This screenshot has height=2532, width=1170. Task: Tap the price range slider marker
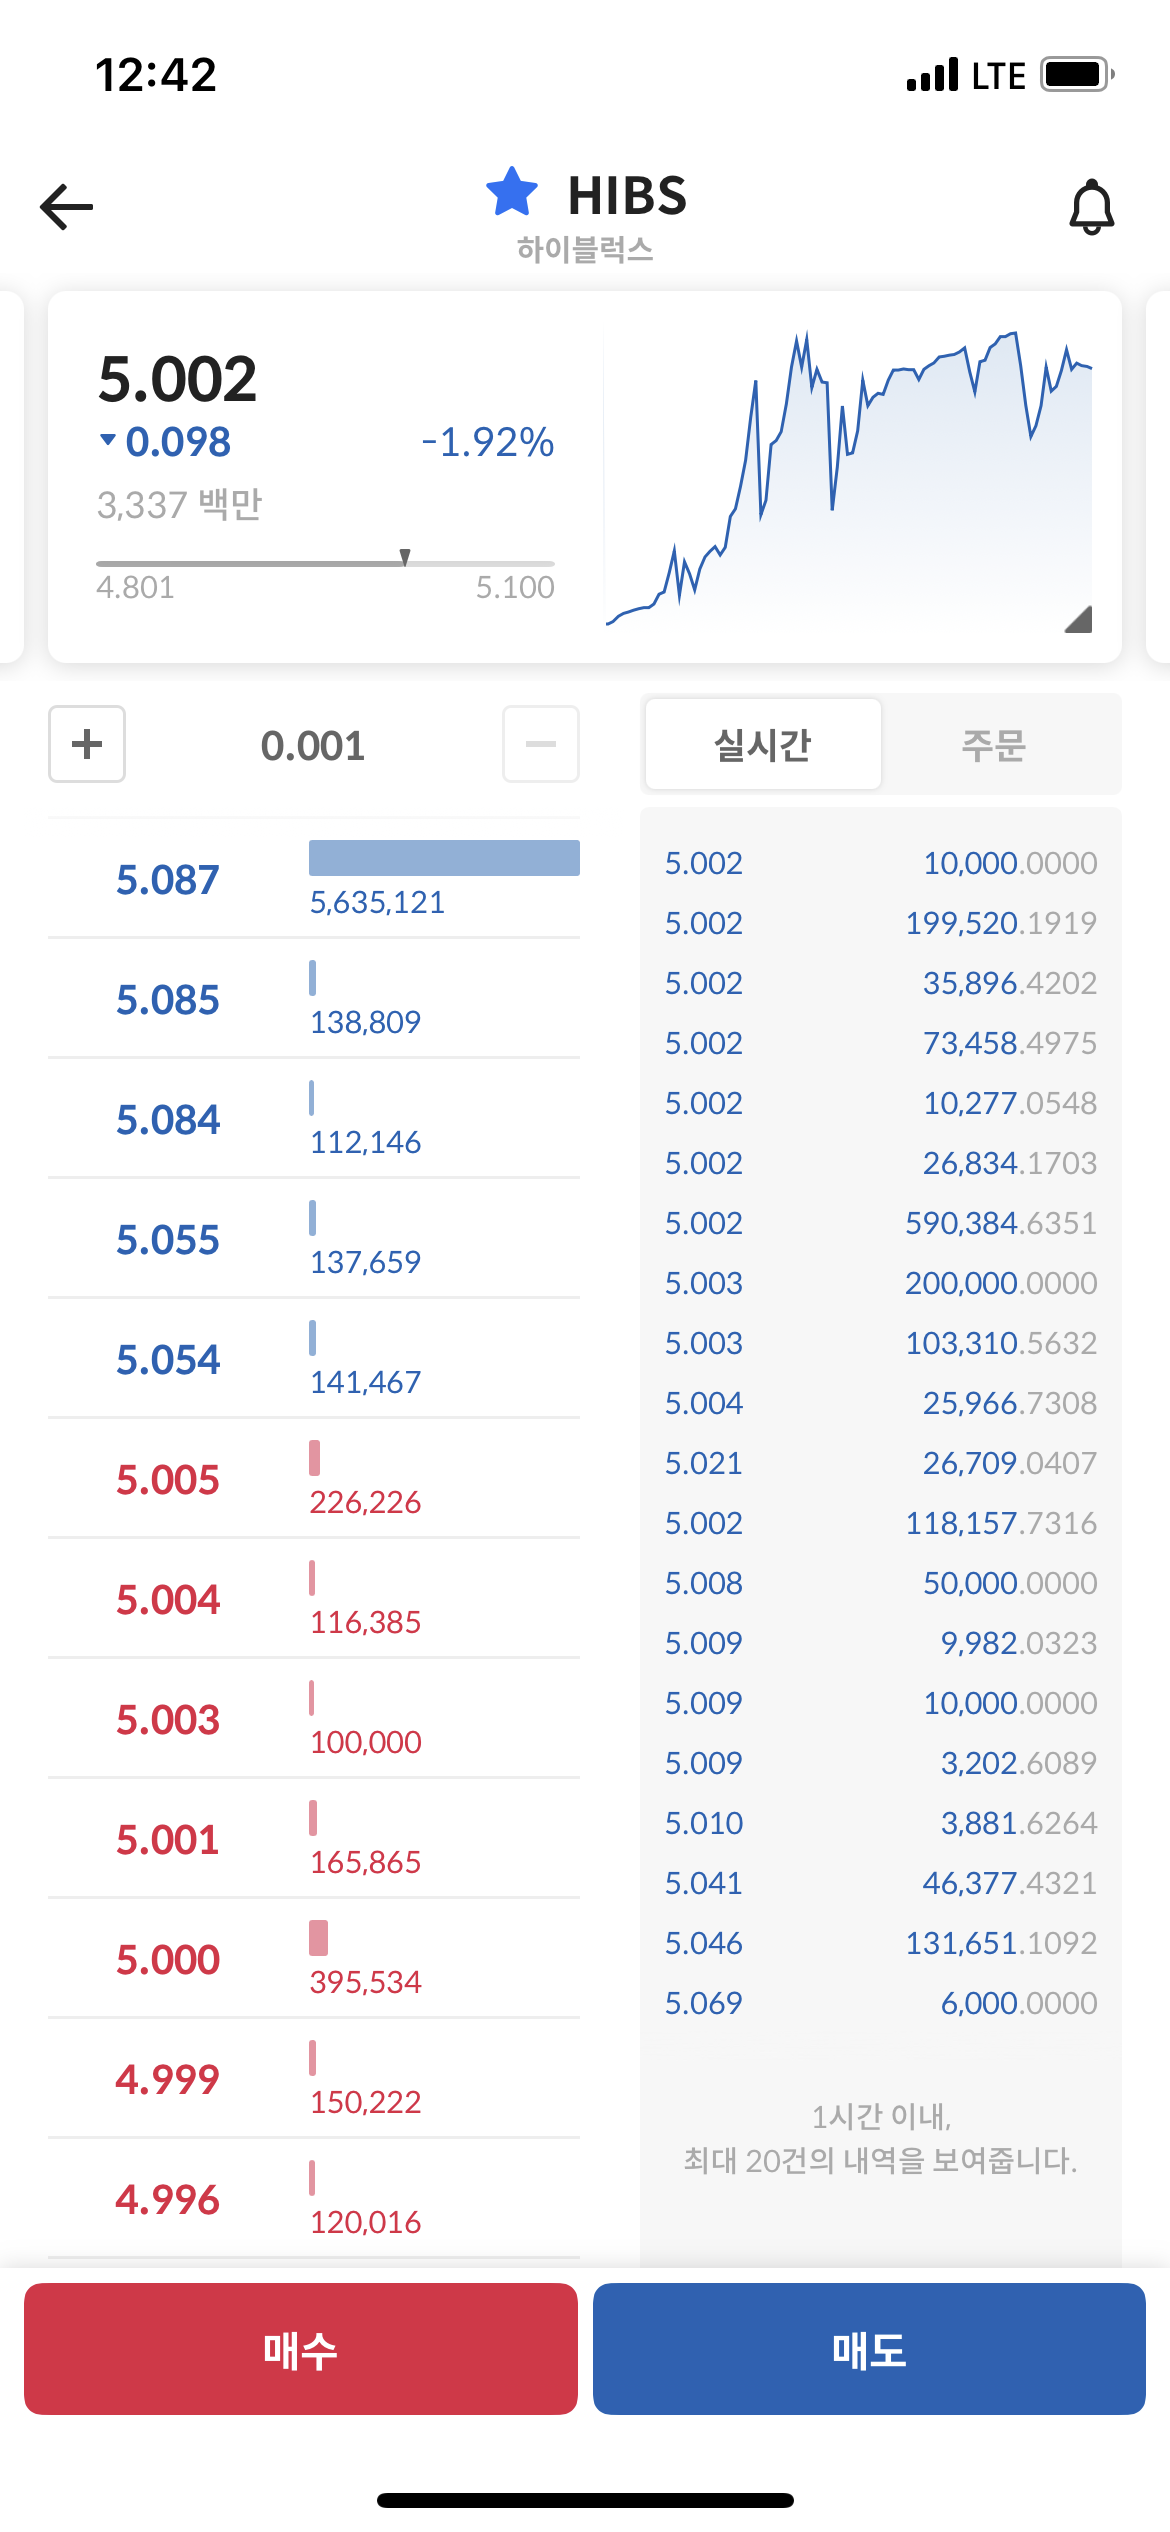[x=405, y=557]
